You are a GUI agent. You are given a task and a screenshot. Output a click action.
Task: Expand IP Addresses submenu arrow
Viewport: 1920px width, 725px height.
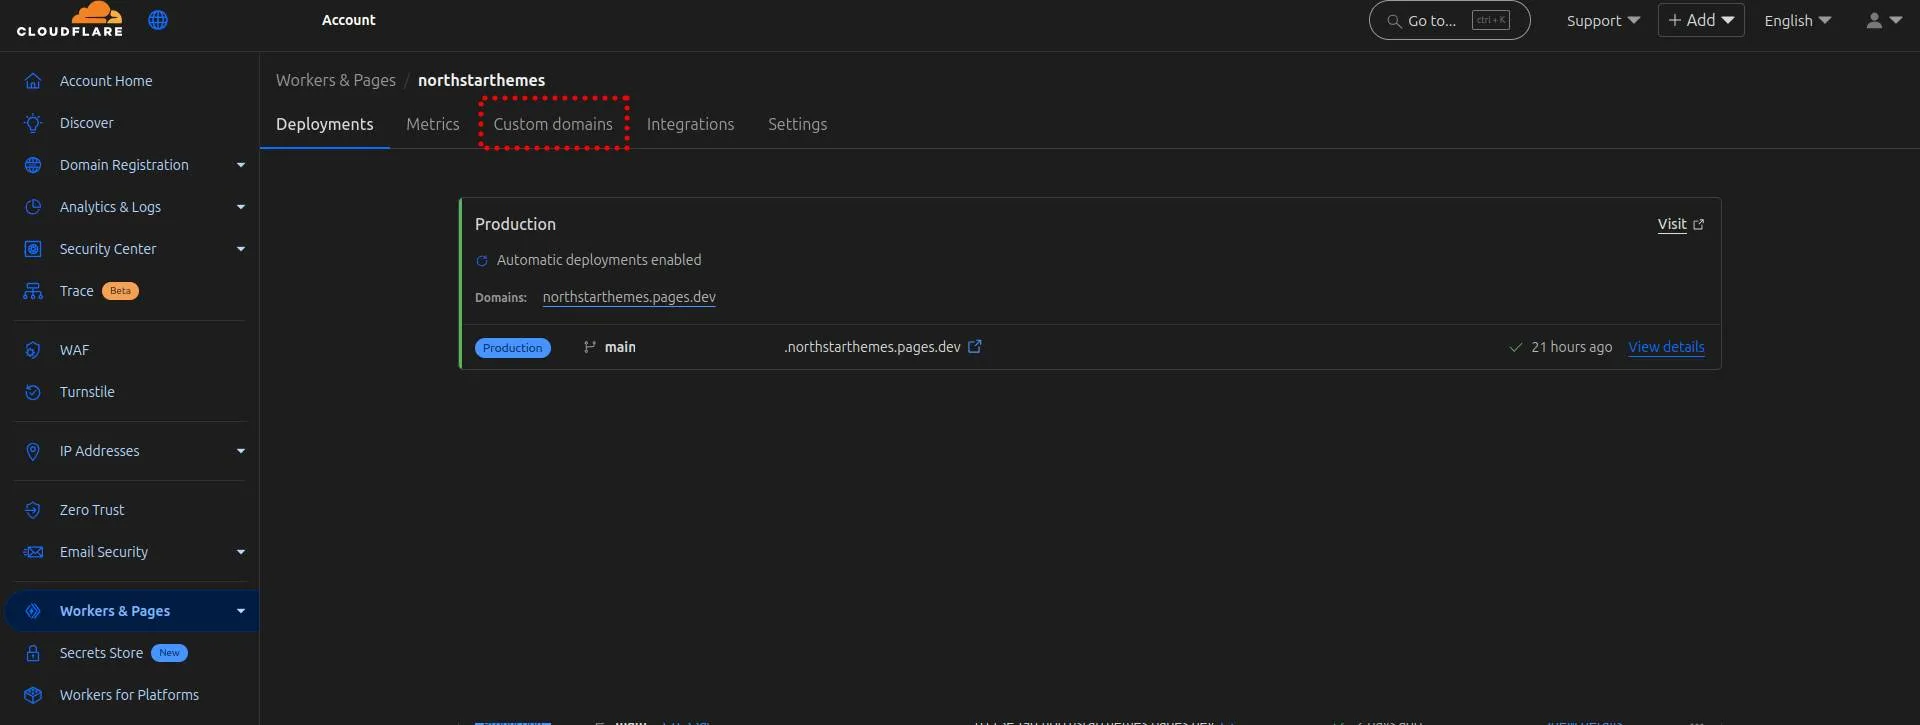pos(241,451)
